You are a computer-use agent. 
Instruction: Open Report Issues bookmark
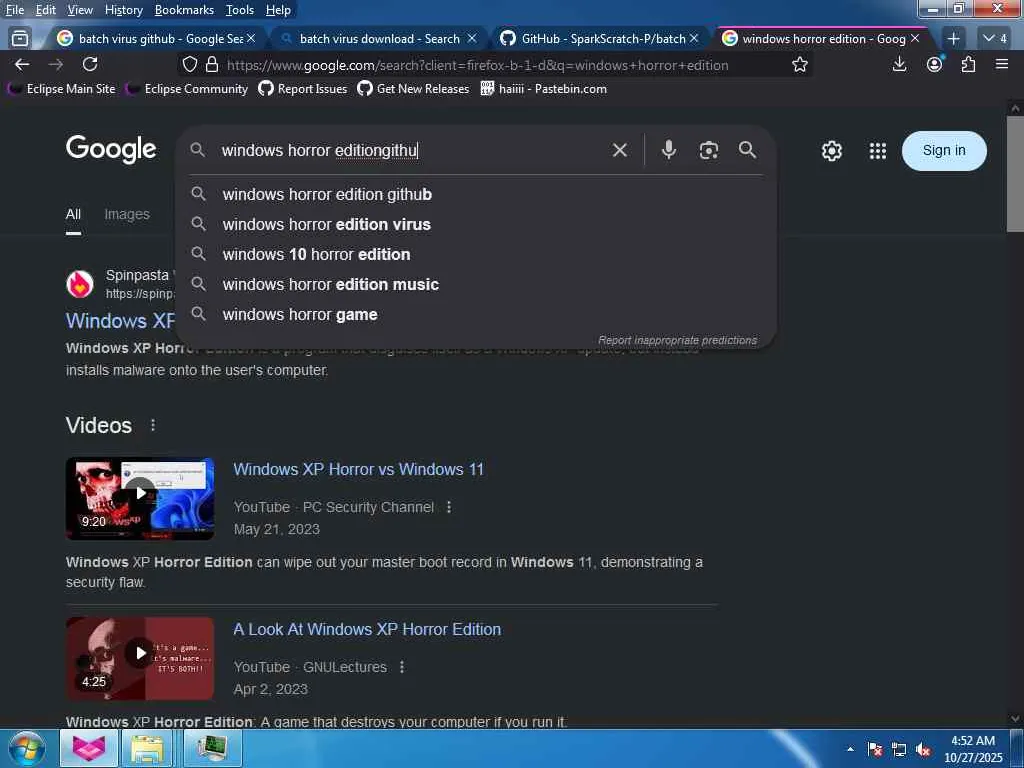(303, 89)
